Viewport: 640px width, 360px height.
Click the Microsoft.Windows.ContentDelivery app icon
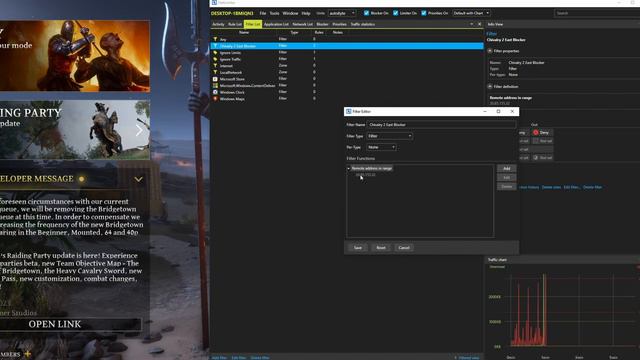215,86
